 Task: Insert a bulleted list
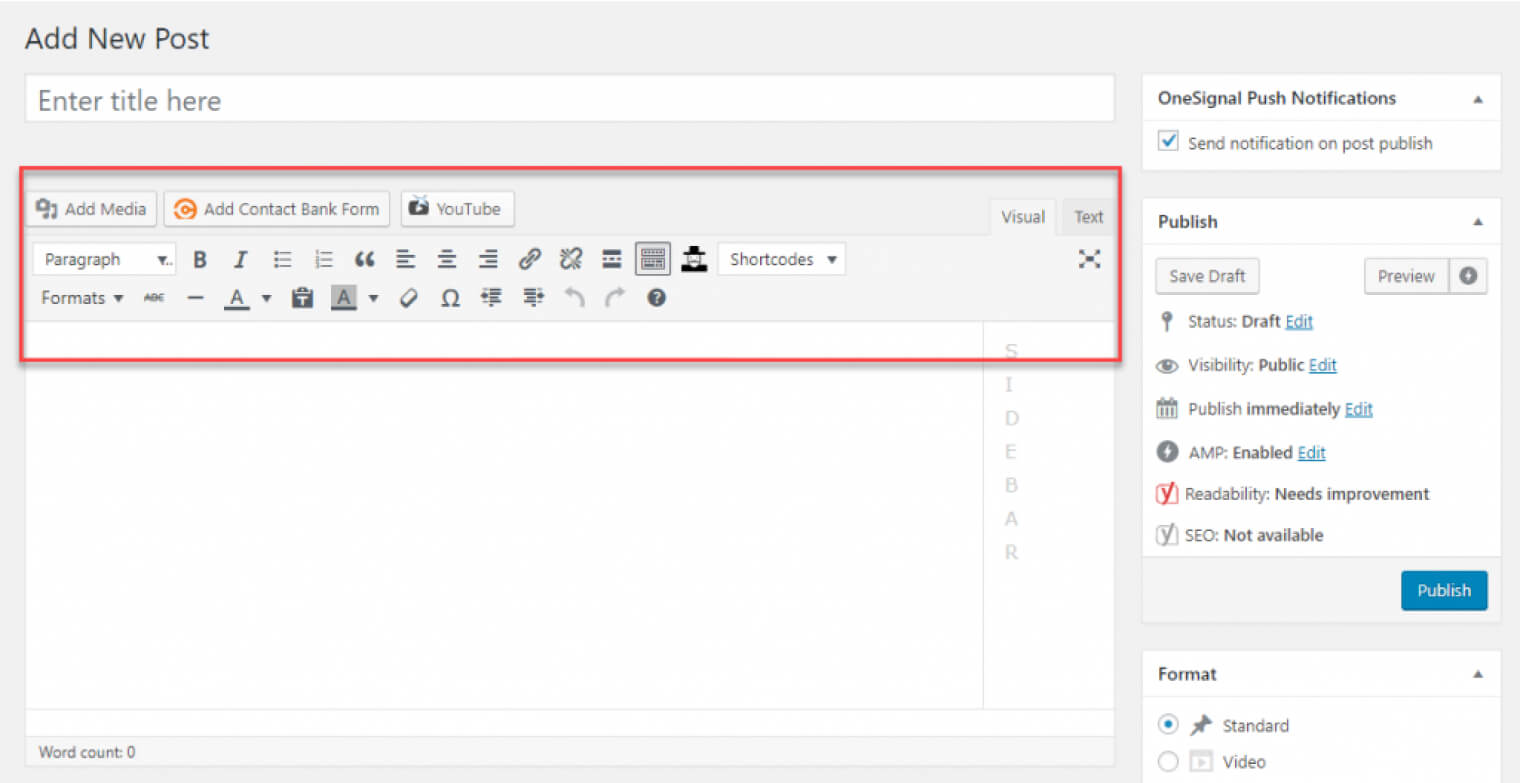click(283, 260)
